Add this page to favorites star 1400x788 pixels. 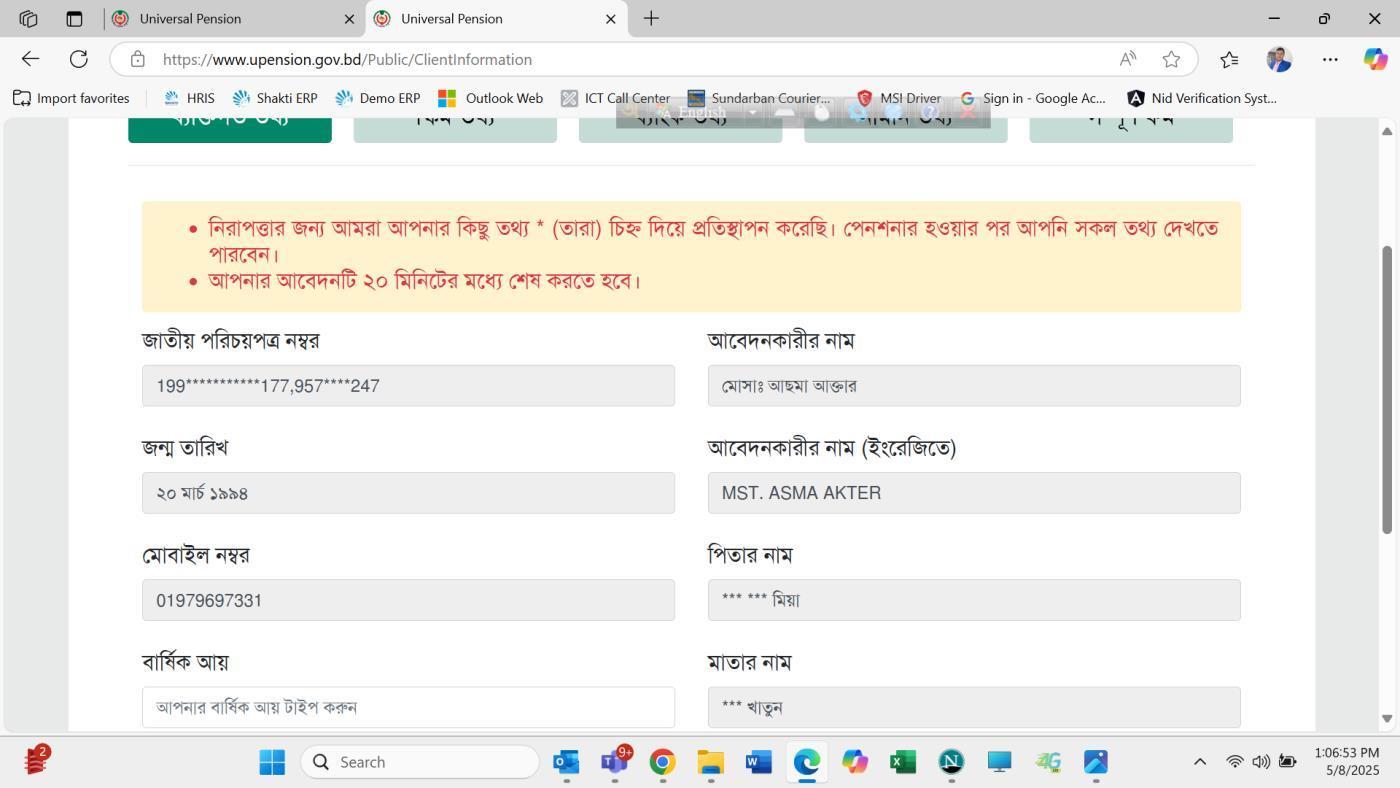(x=1171, y=59)
